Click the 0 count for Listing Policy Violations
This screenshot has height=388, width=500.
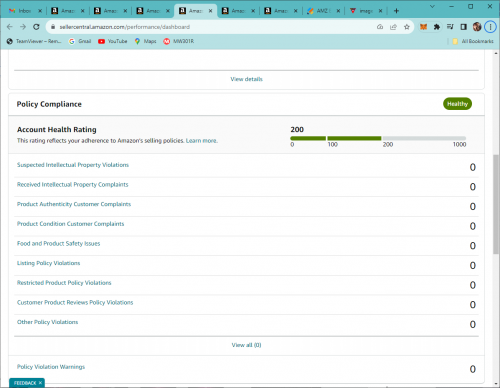(x=473, y=266)
